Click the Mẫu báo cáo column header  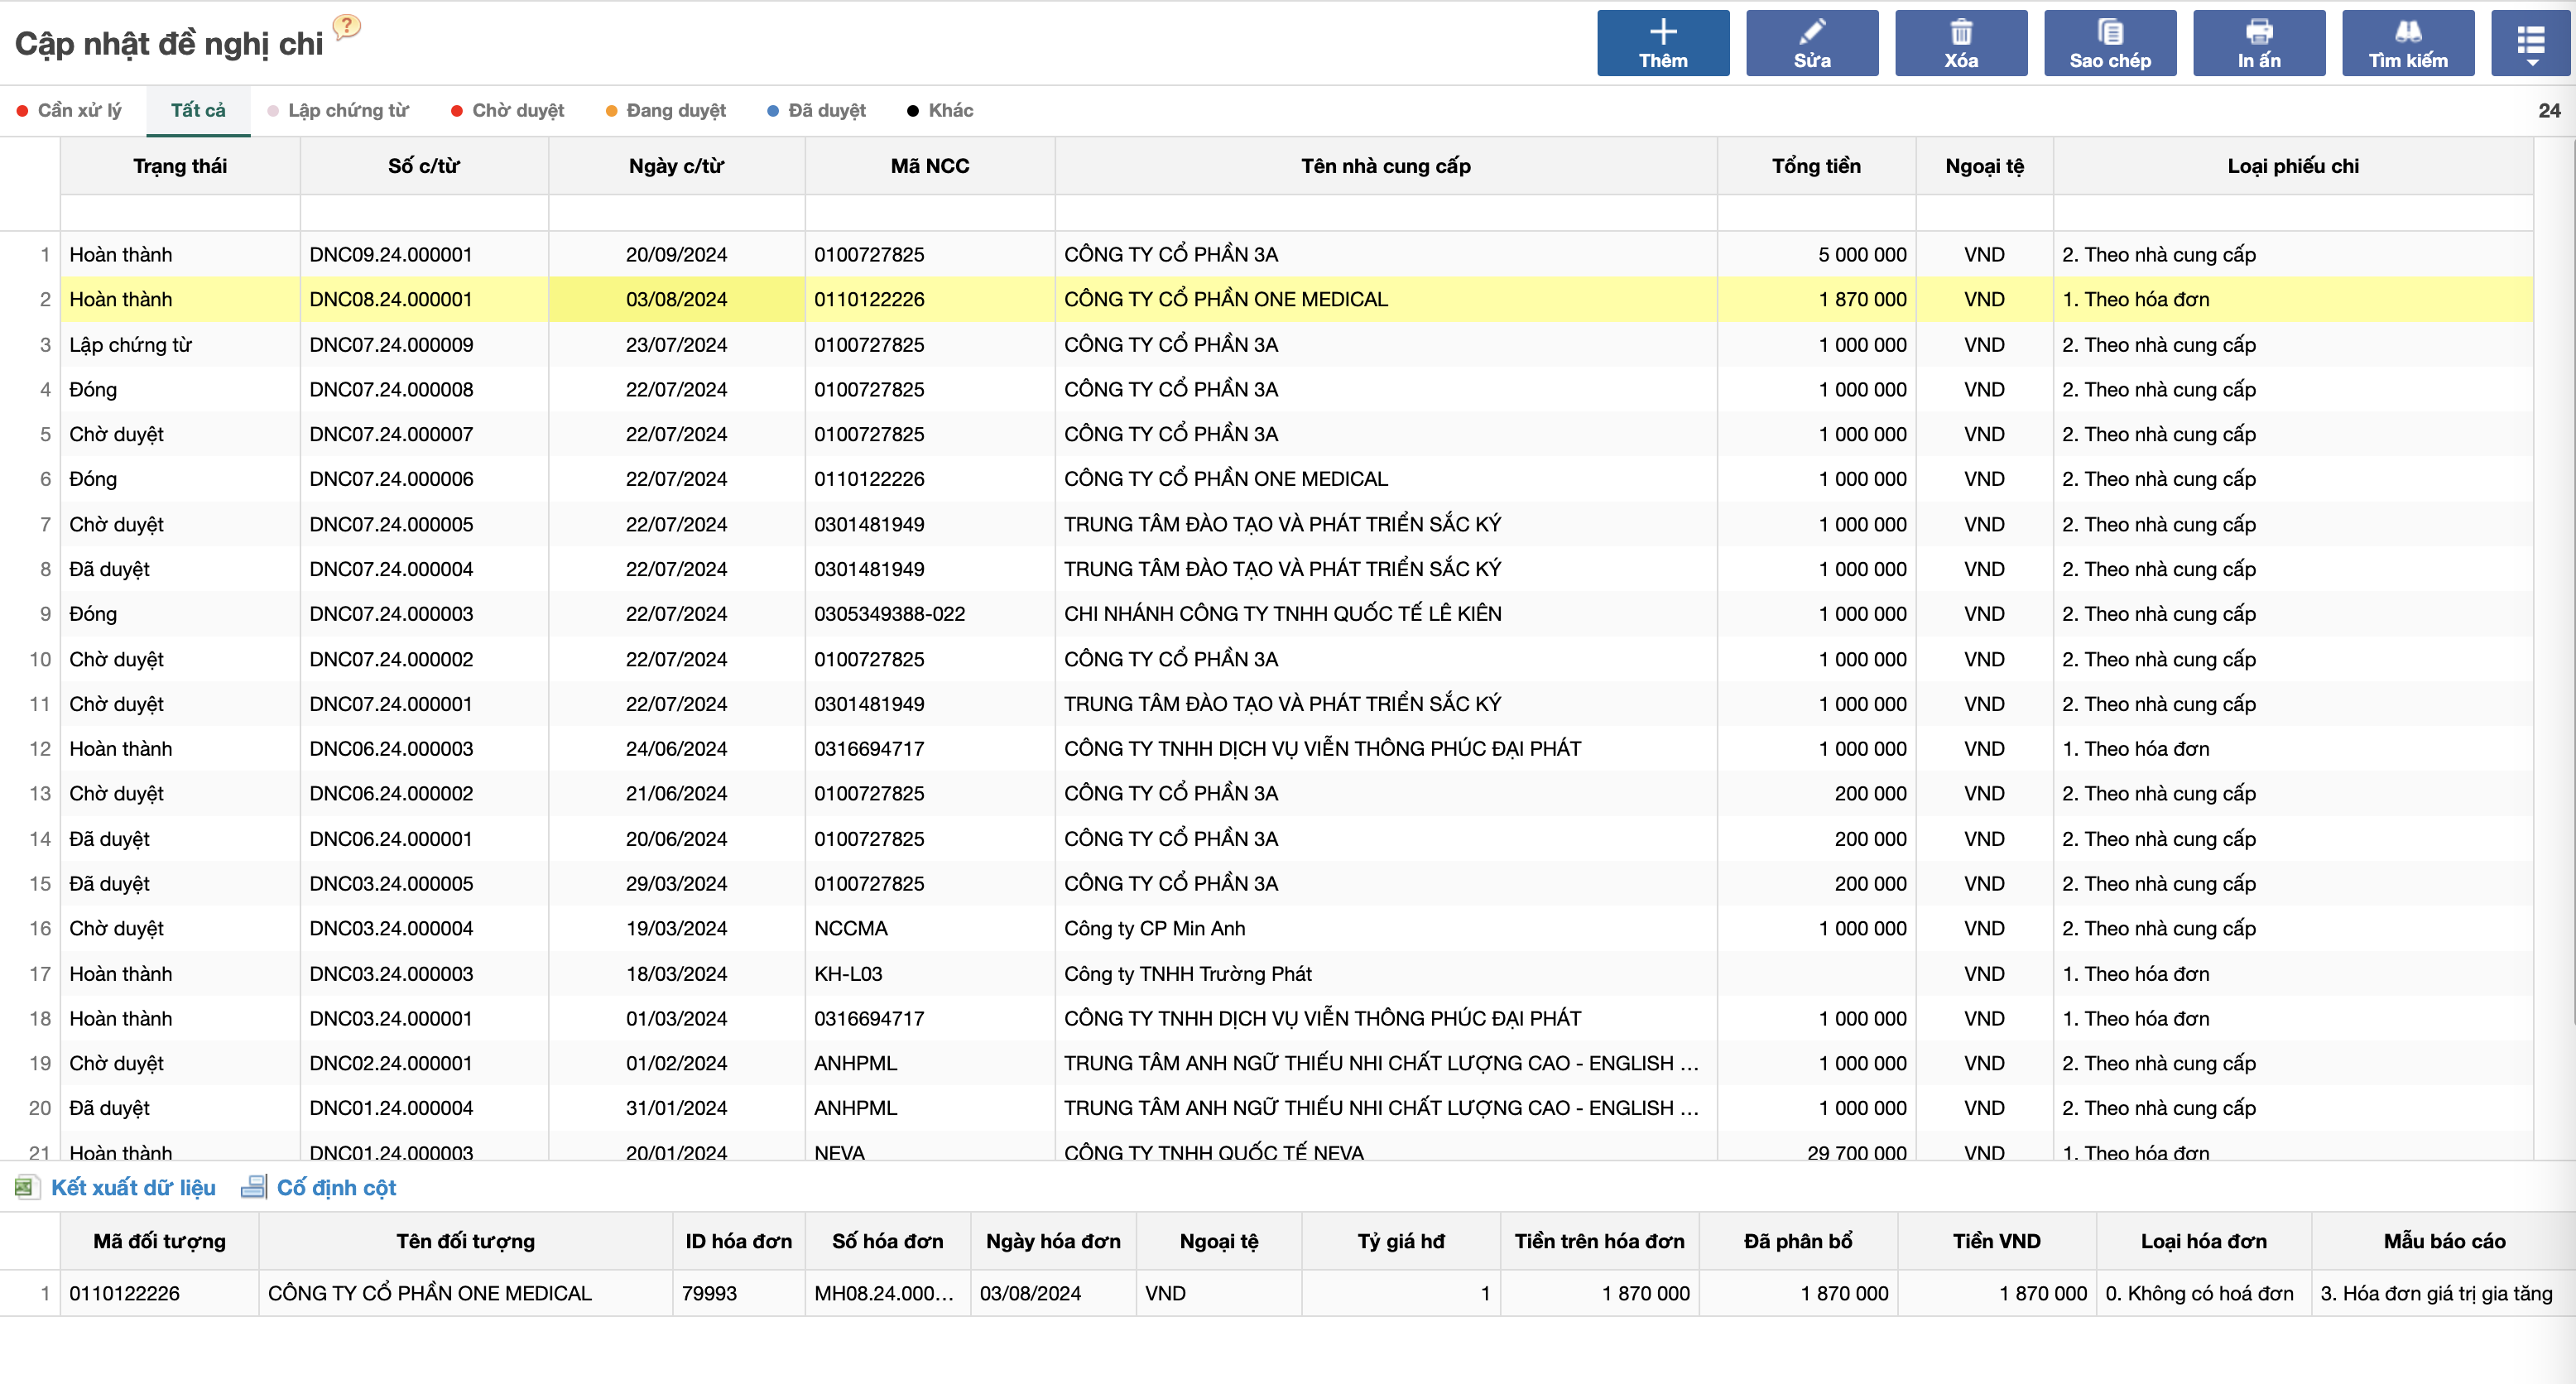(2444, 1241)
